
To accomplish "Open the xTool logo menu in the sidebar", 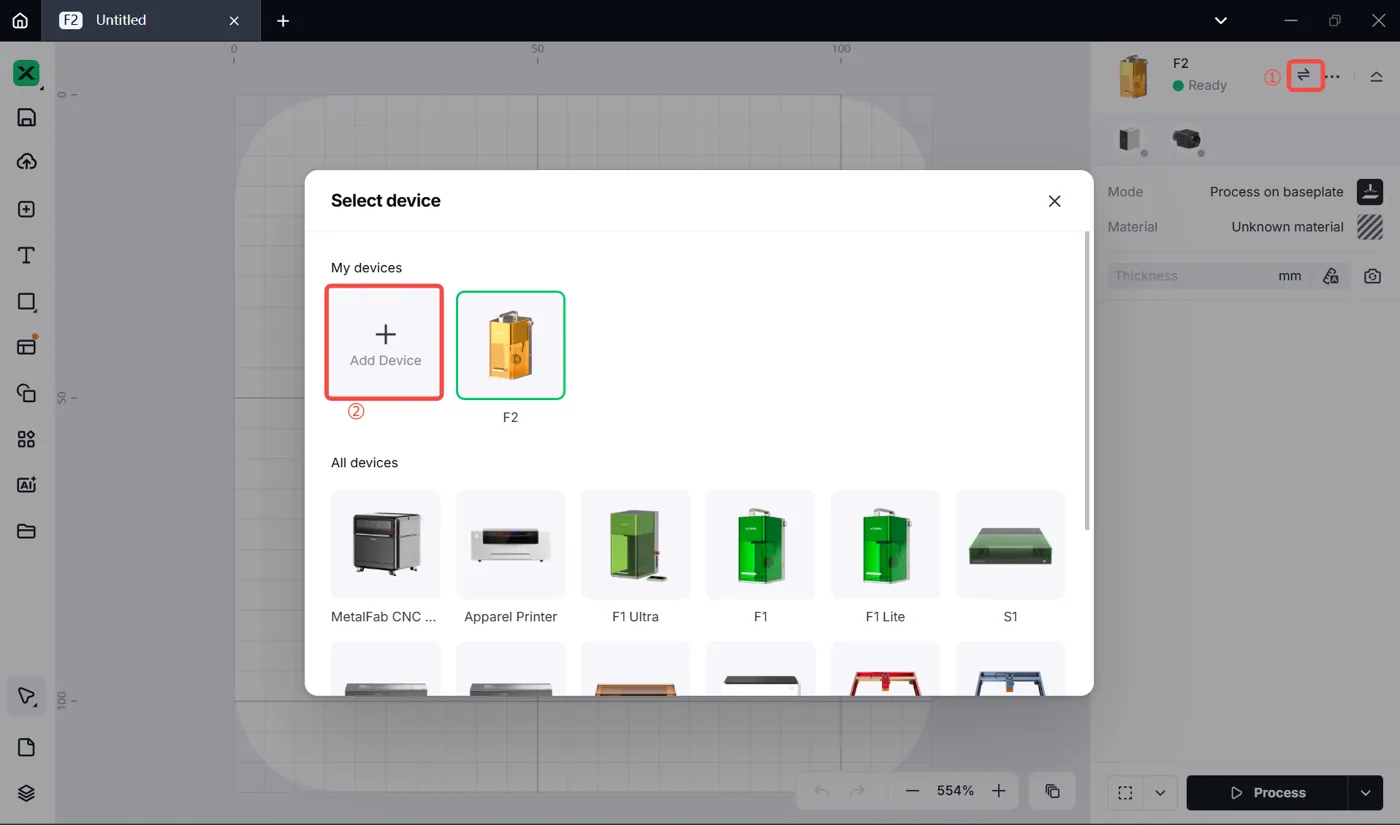I will coord(26,73).
